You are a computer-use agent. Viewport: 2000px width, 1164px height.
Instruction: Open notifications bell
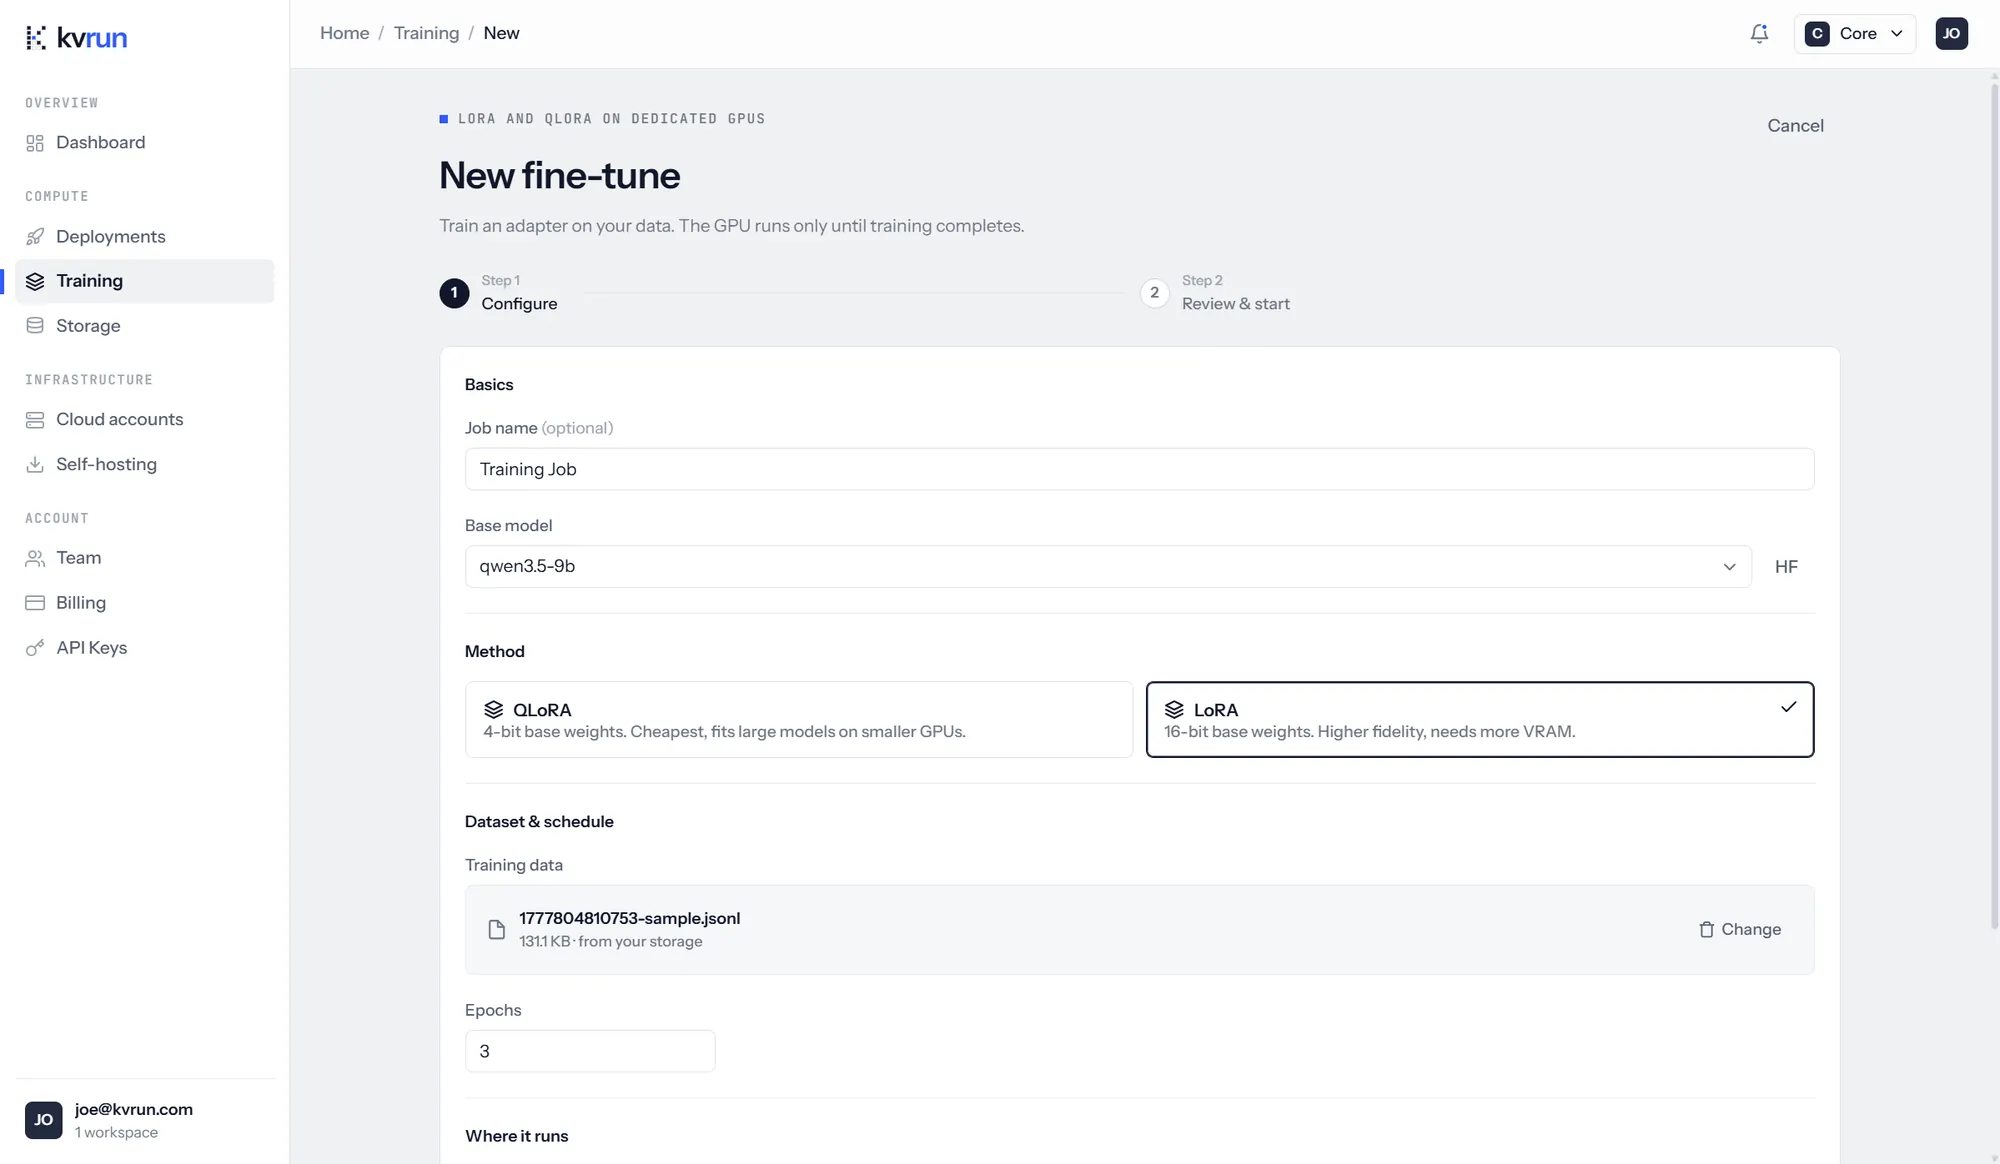[x=1759, y=34]
